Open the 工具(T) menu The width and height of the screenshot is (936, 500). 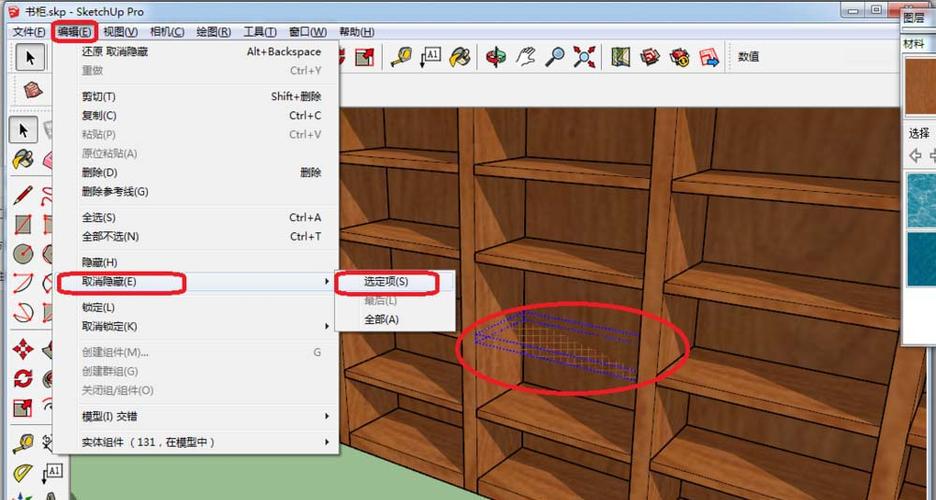260,32
